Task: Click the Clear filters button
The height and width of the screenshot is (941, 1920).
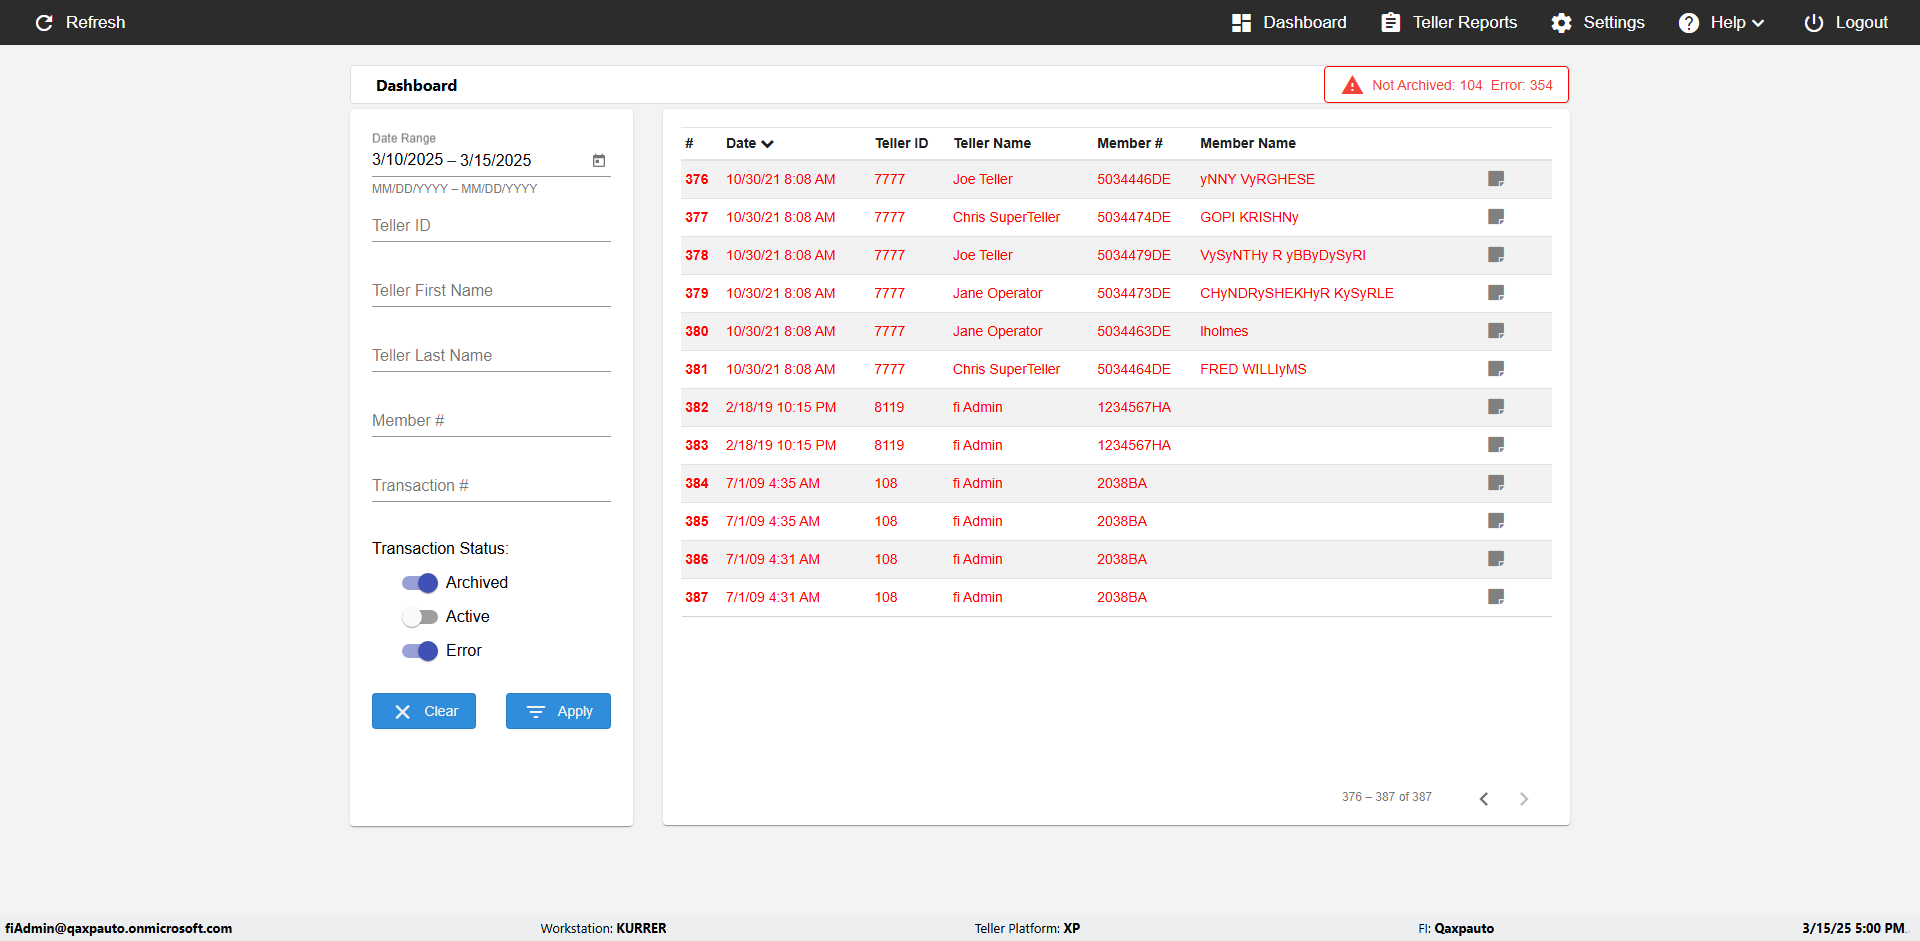Action: 424,711
